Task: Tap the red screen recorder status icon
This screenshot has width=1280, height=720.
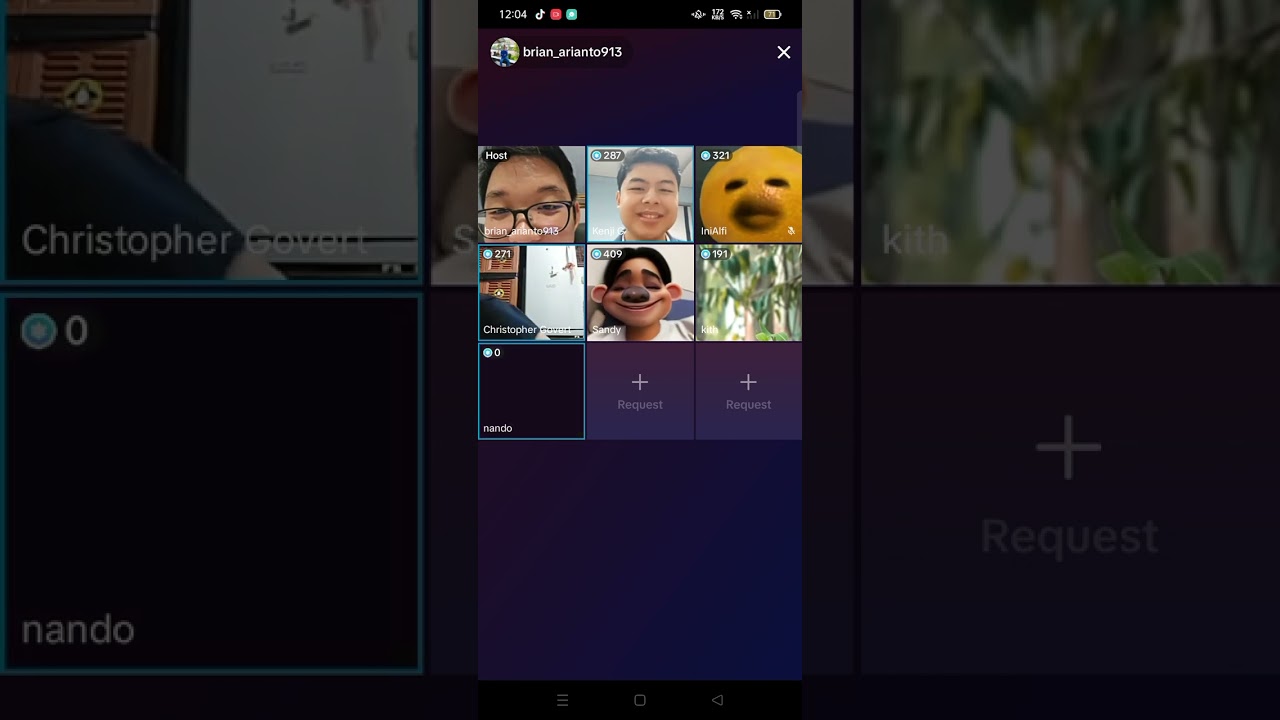Action: (x=556, y=15)
